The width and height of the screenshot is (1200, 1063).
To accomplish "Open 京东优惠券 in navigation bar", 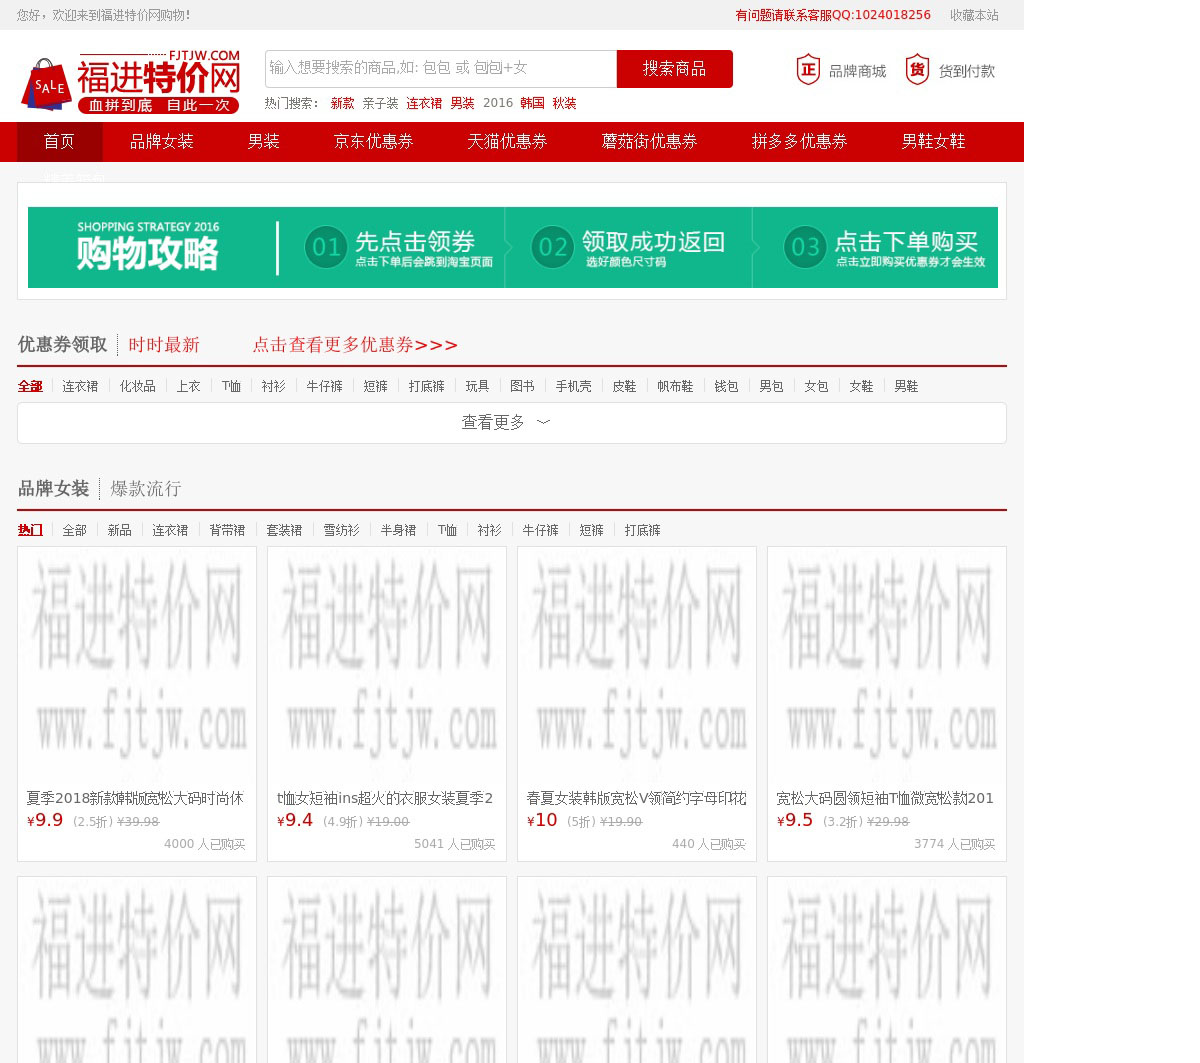I will click(373, 142).
